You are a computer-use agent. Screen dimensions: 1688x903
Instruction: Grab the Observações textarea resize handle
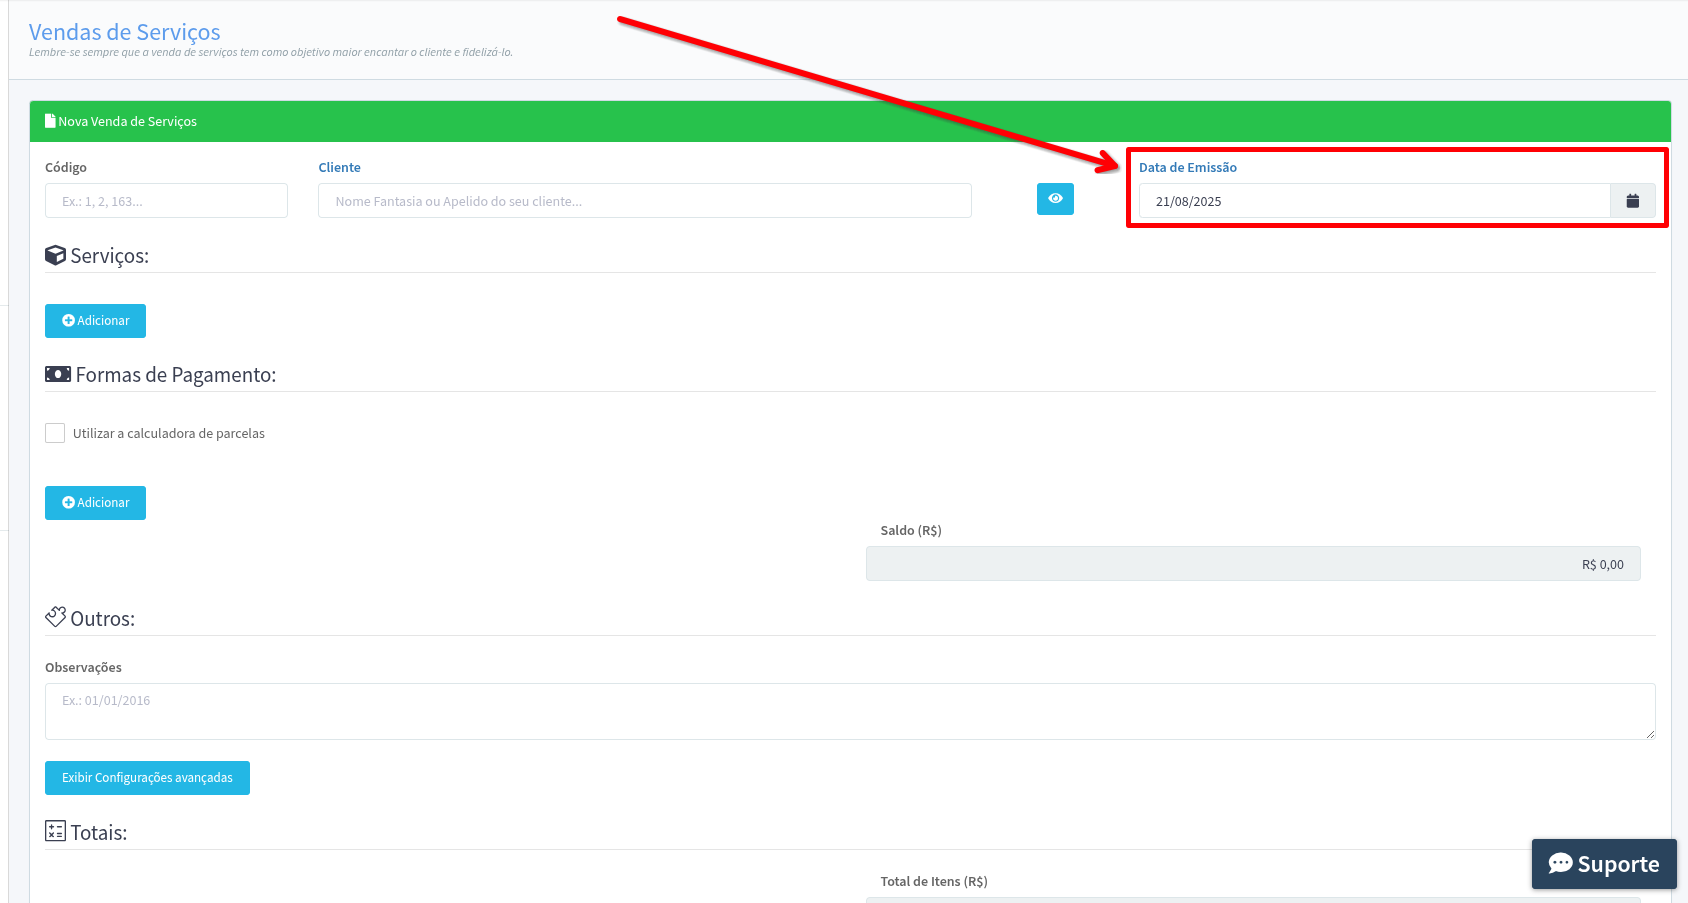tap(1650, 734)
